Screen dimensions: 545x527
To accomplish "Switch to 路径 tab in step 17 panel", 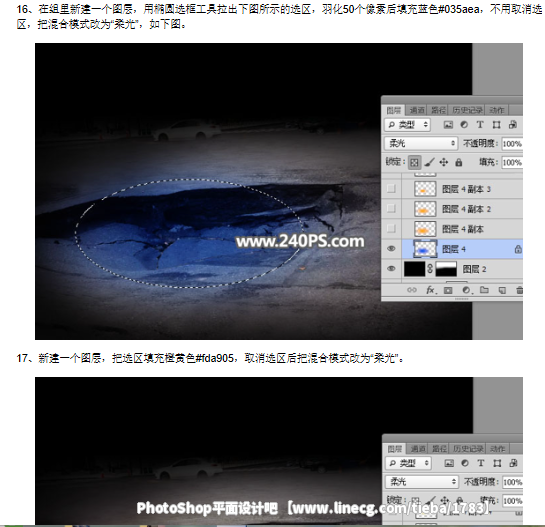I will (439, 449).
